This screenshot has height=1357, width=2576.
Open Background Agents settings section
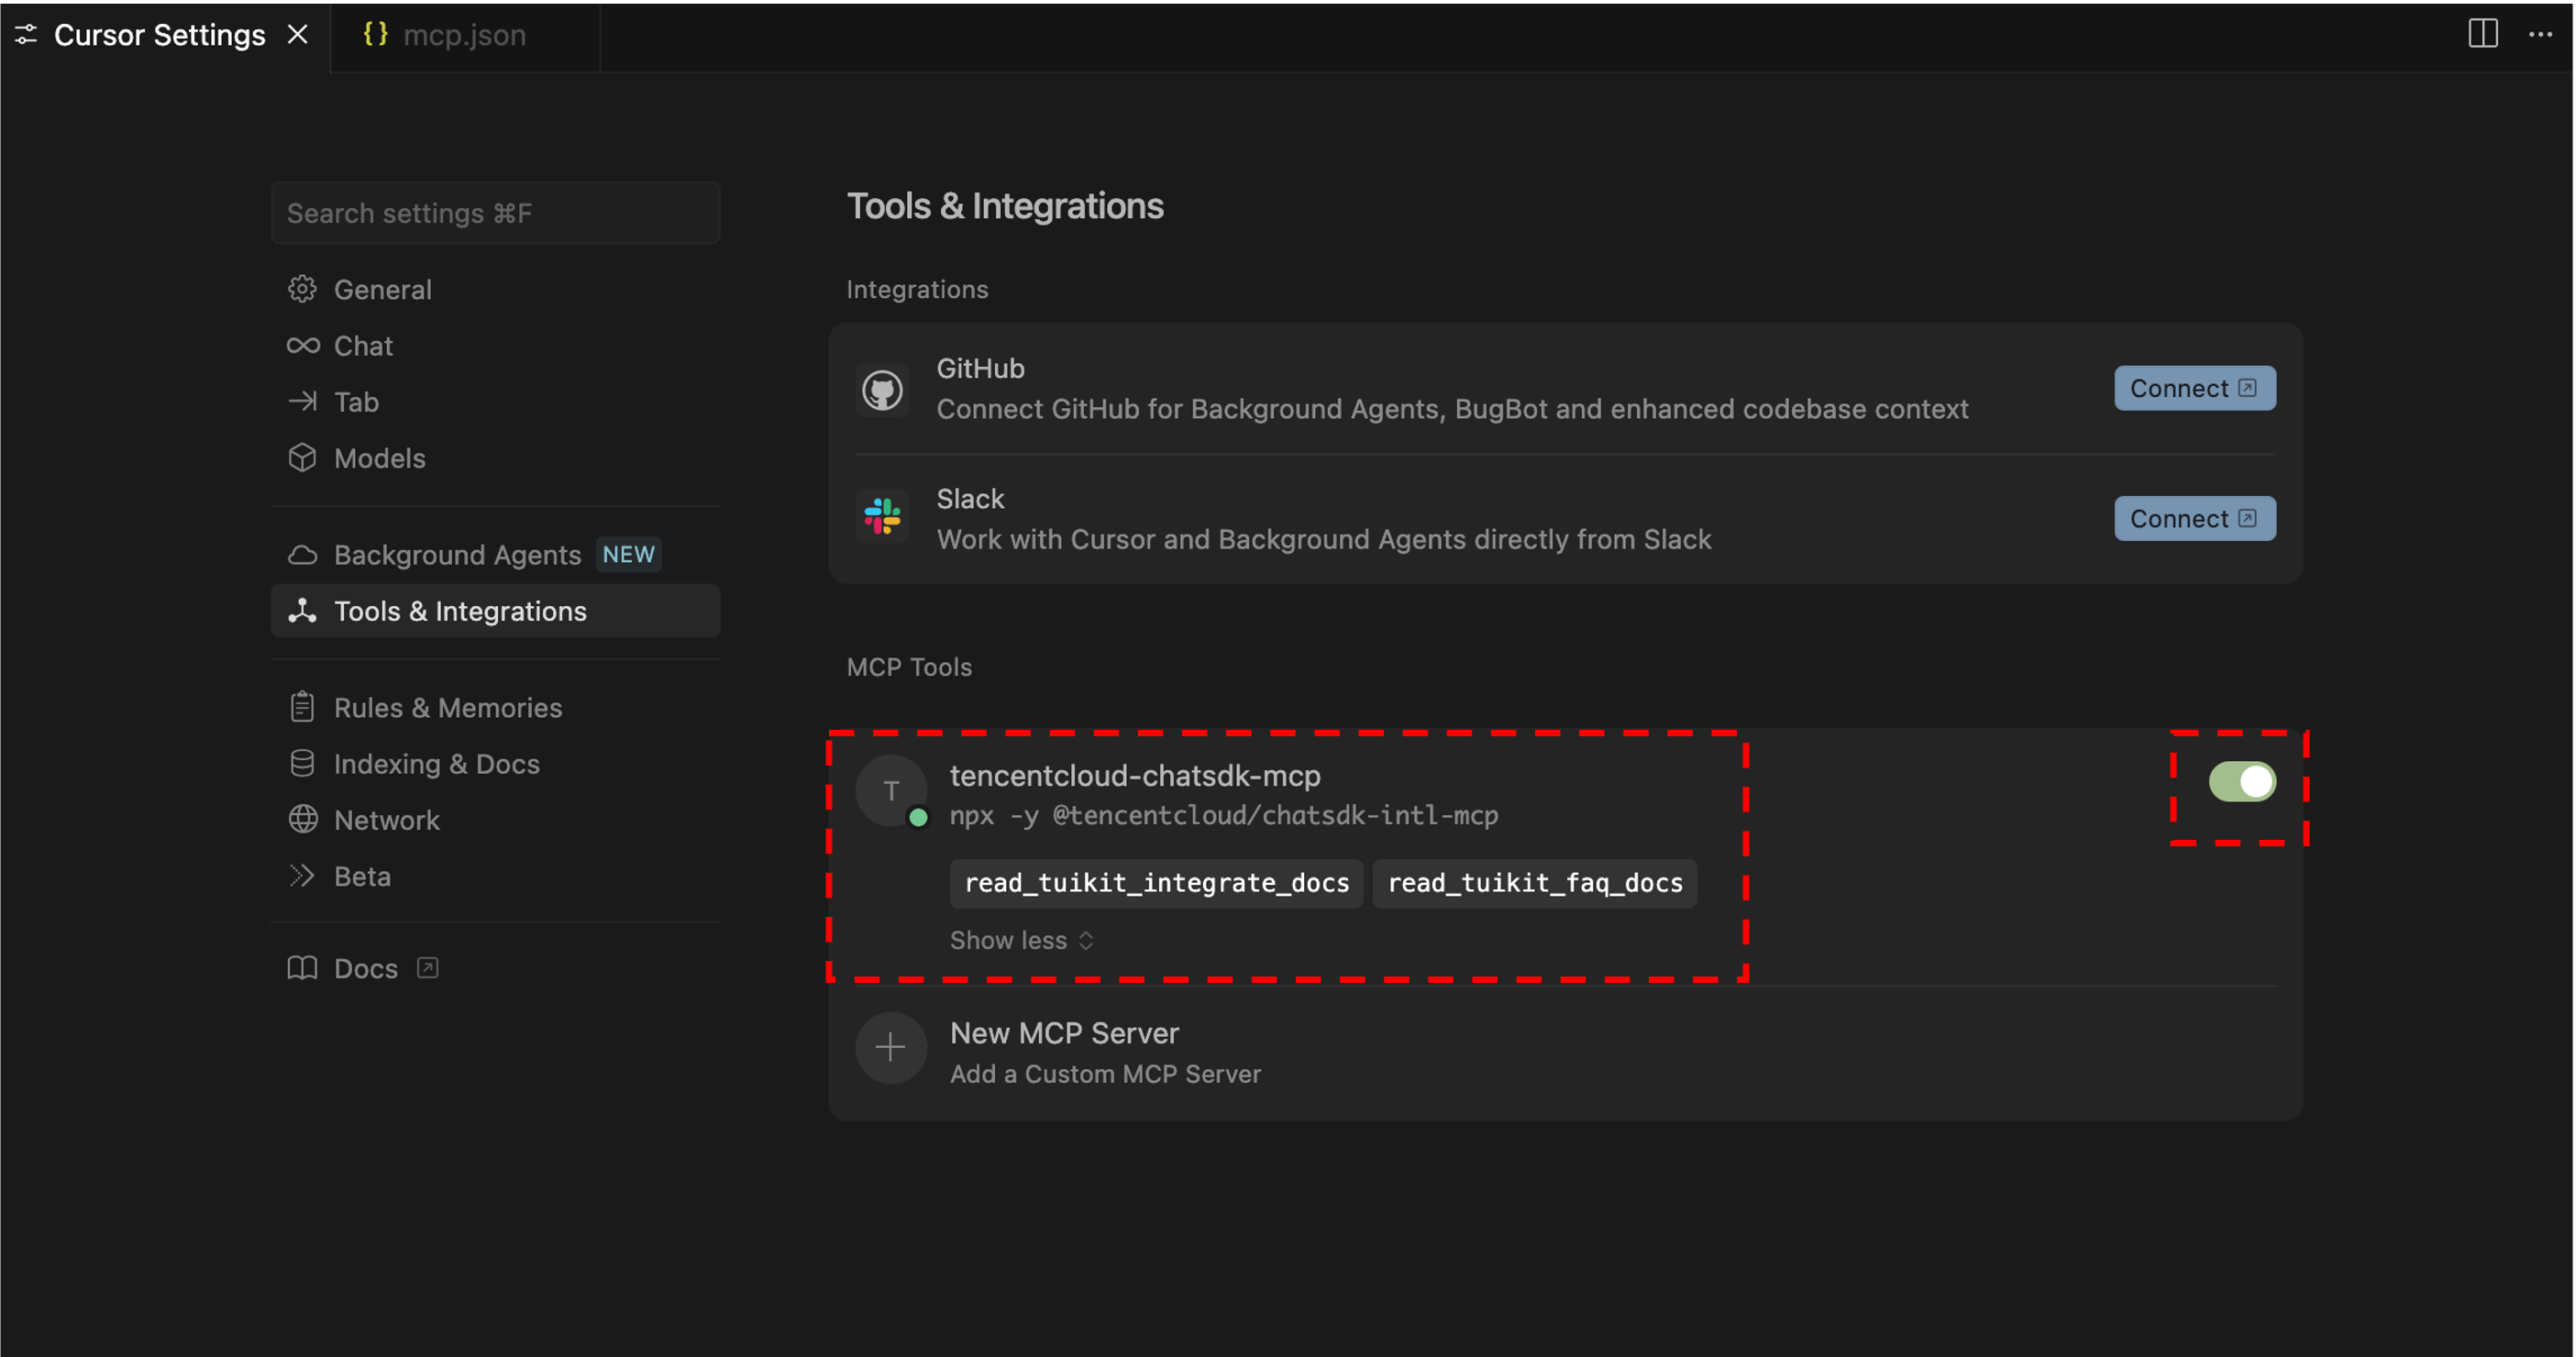pos(495,554)
